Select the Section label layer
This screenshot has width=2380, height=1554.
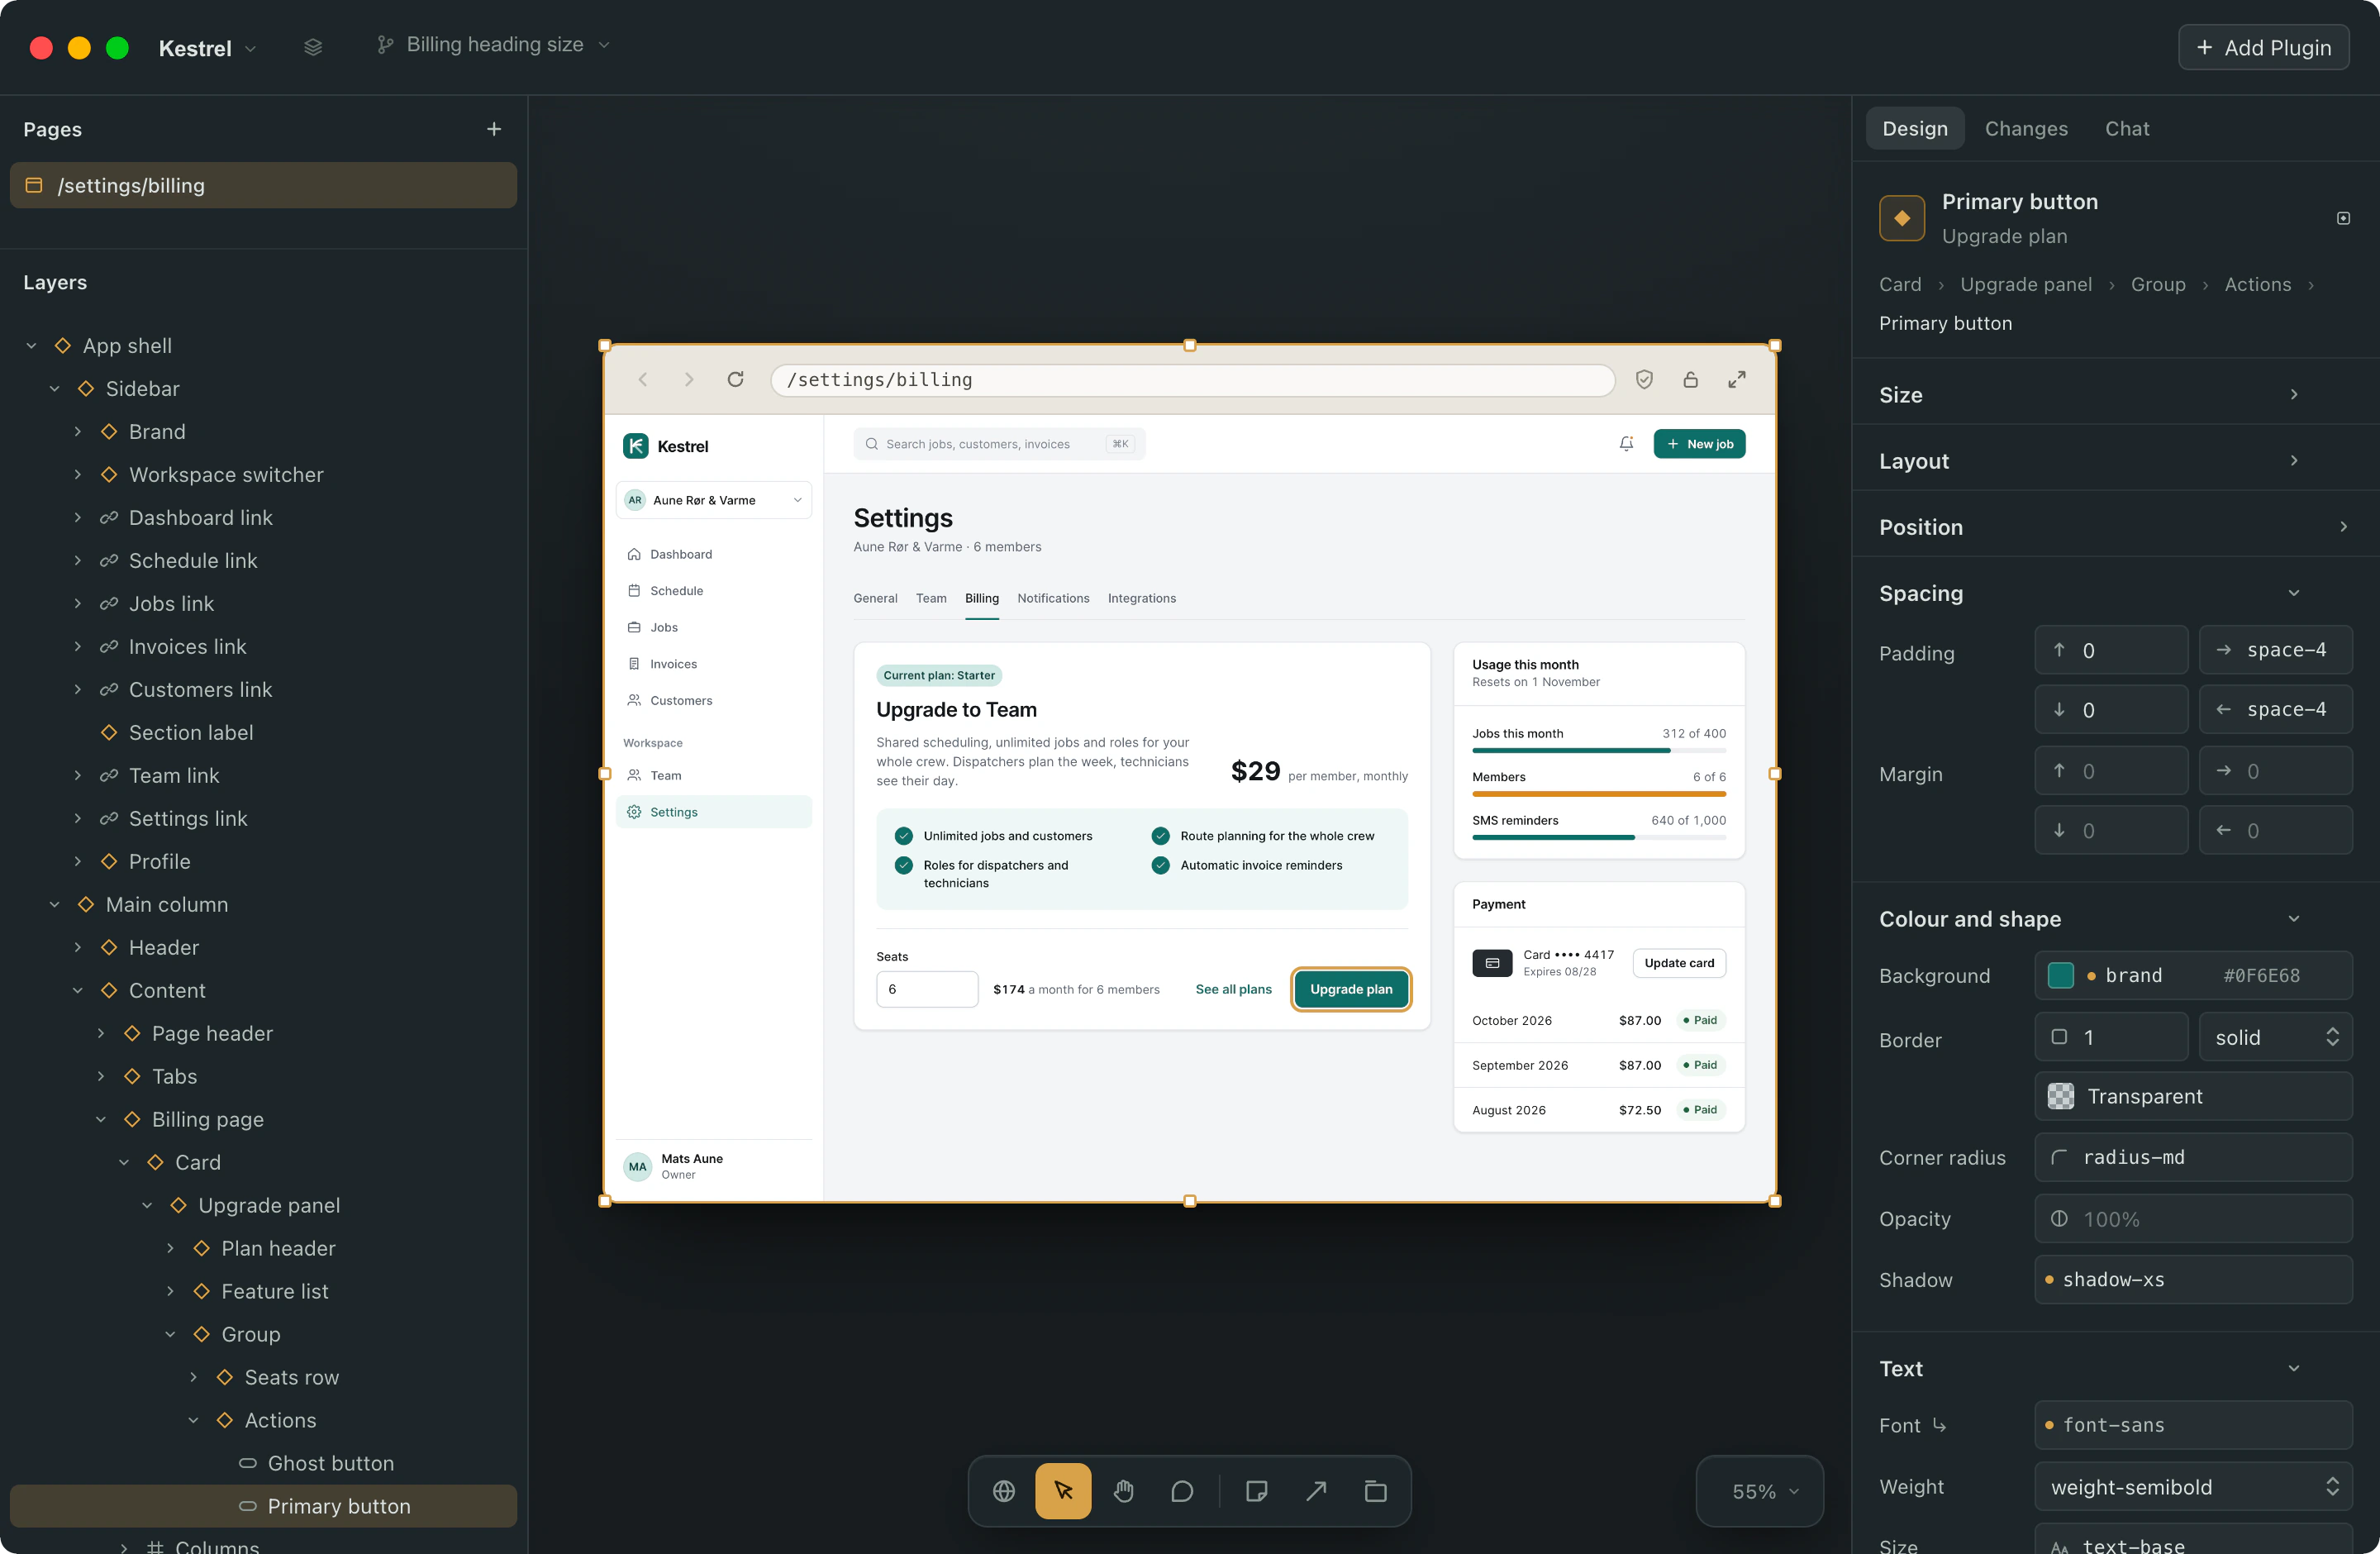tap(263, 732)
